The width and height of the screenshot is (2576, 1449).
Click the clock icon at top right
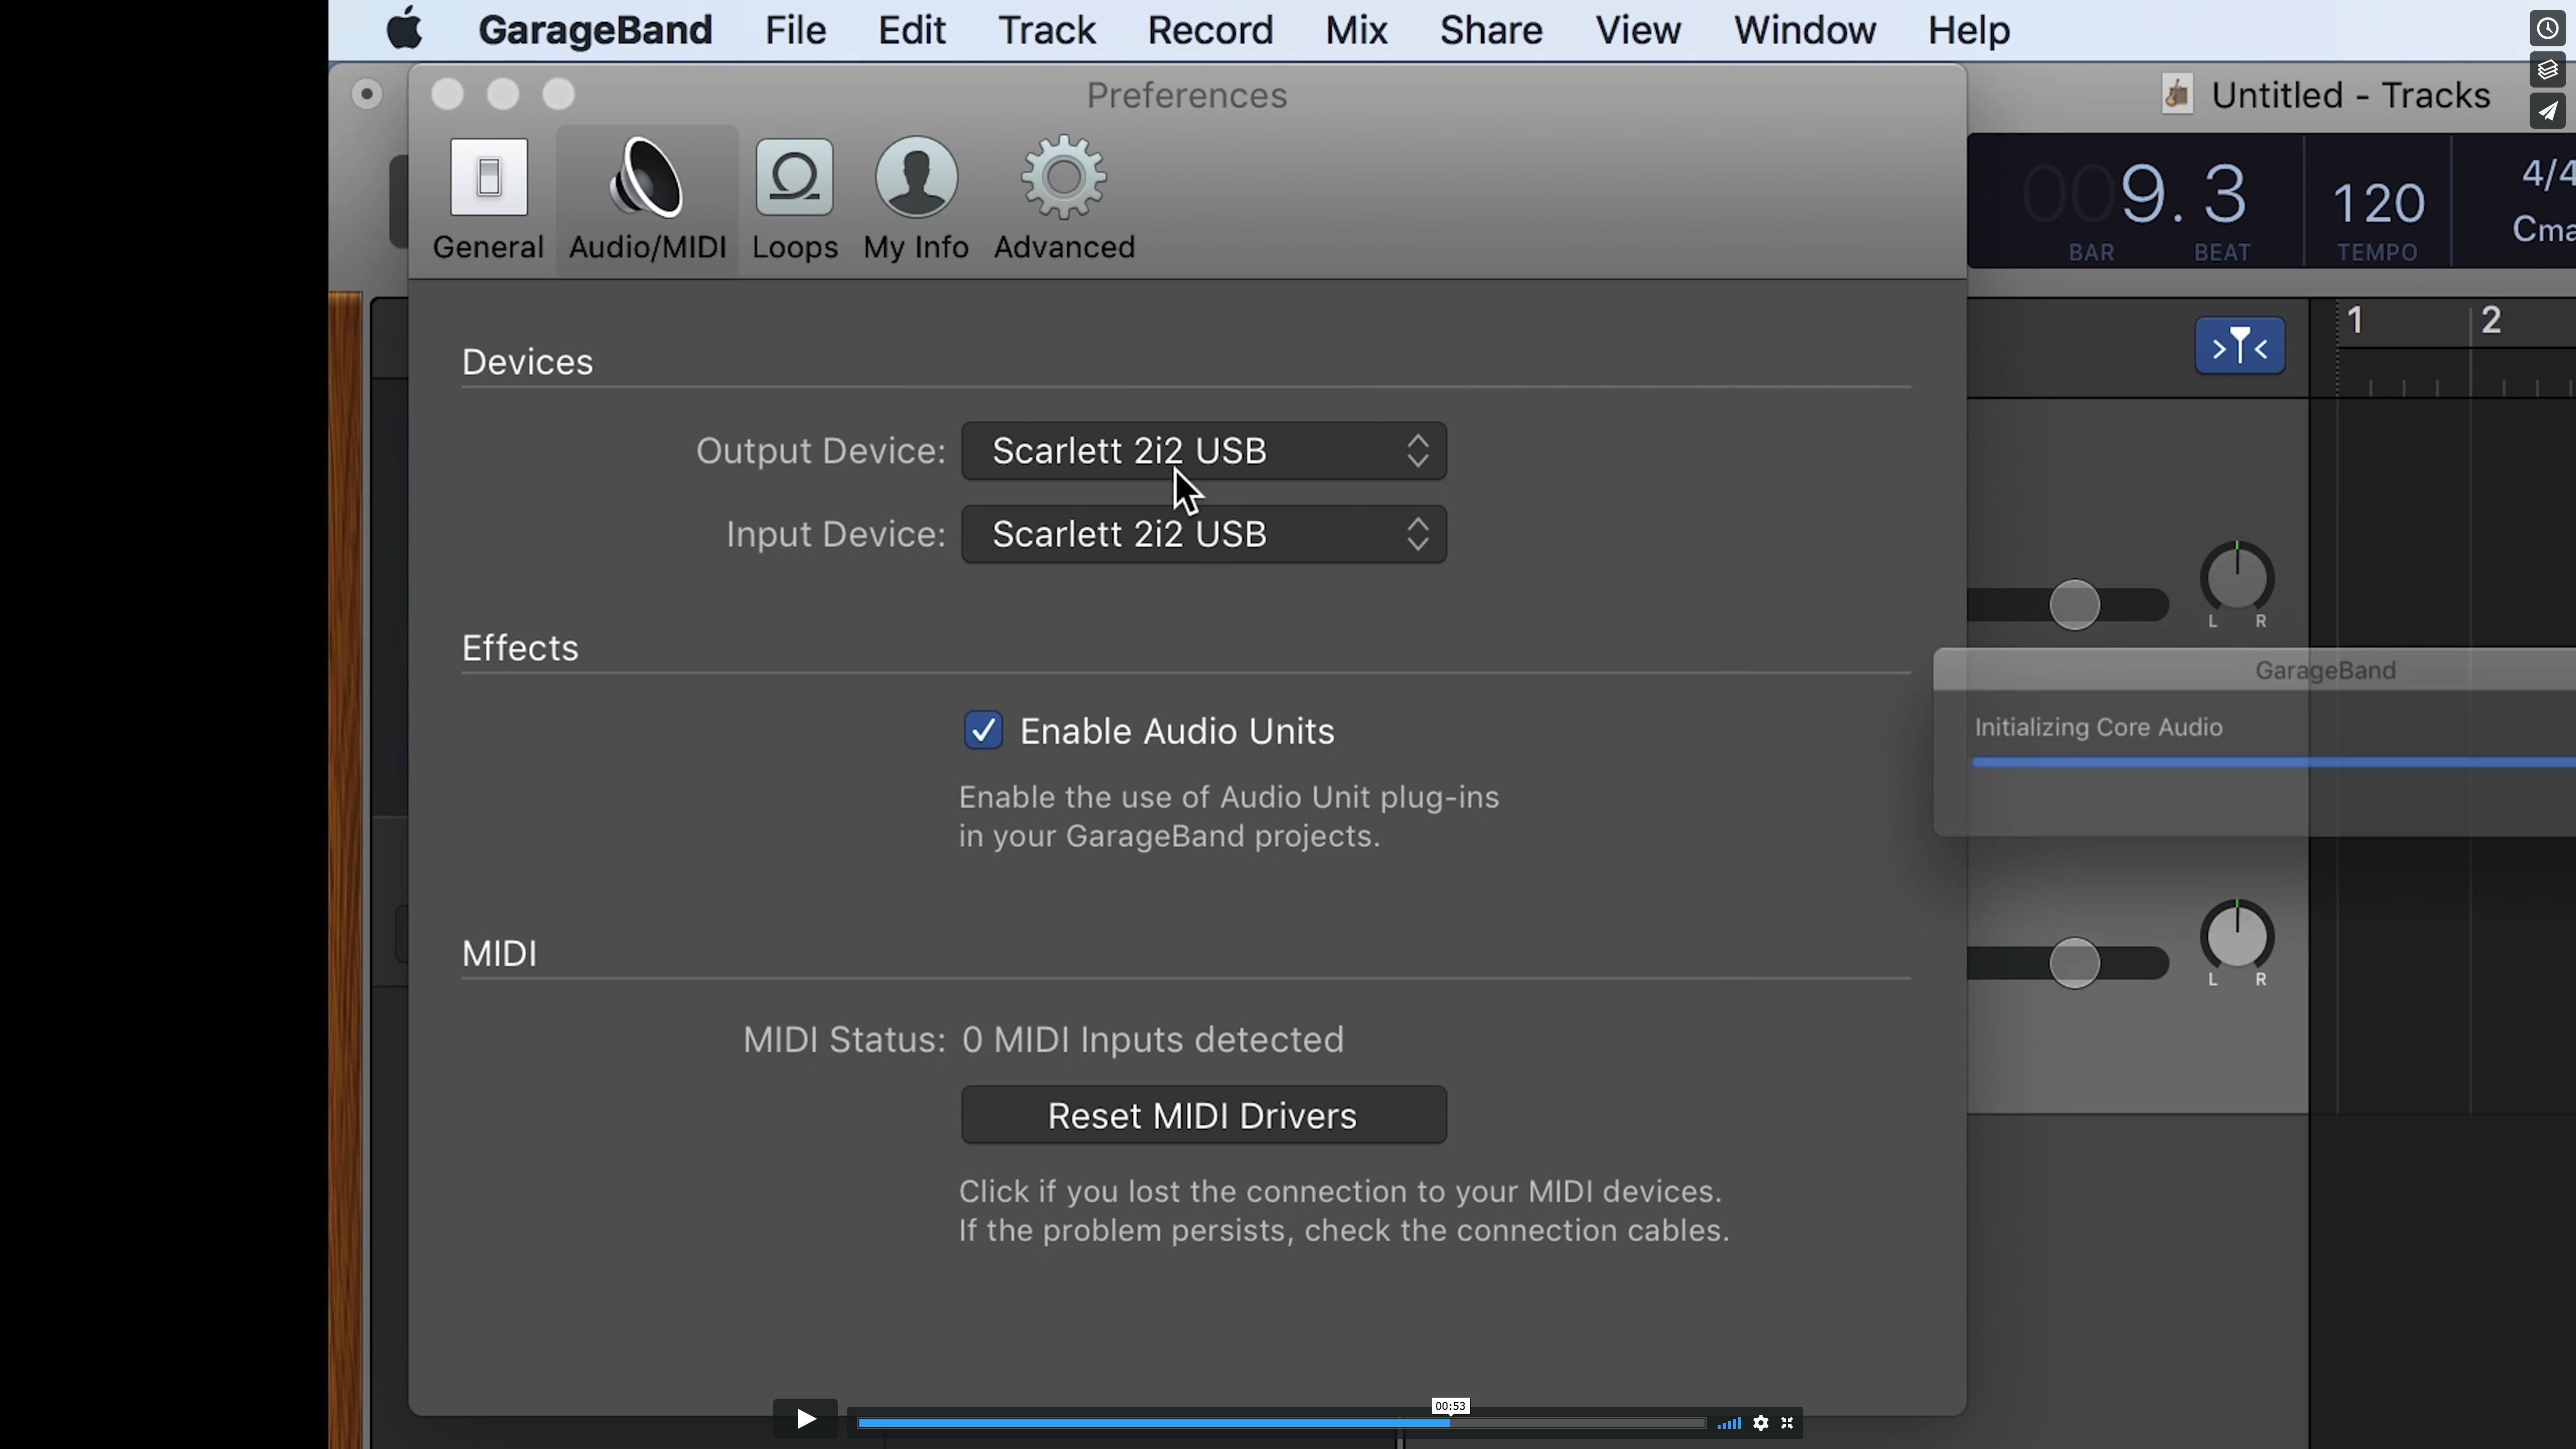[x=2548, y=28]
